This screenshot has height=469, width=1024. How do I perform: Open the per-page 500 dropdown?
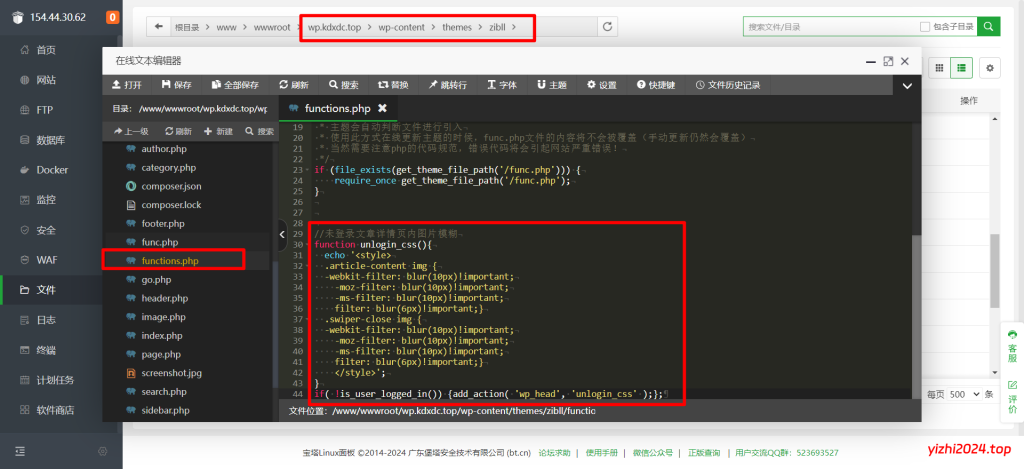pos(964,395)
